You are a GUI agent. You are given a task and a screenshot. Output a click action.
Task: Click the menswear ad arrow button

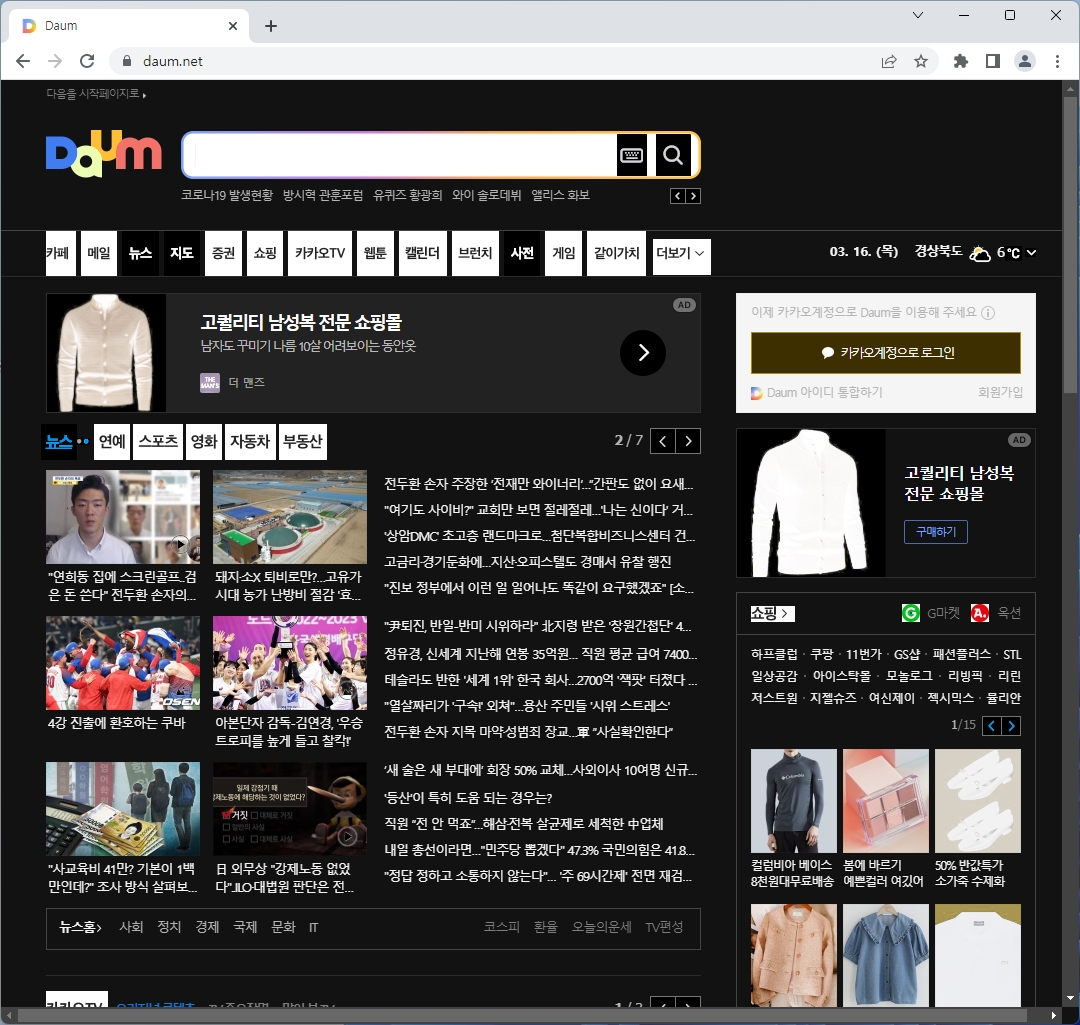pos(643,353)
